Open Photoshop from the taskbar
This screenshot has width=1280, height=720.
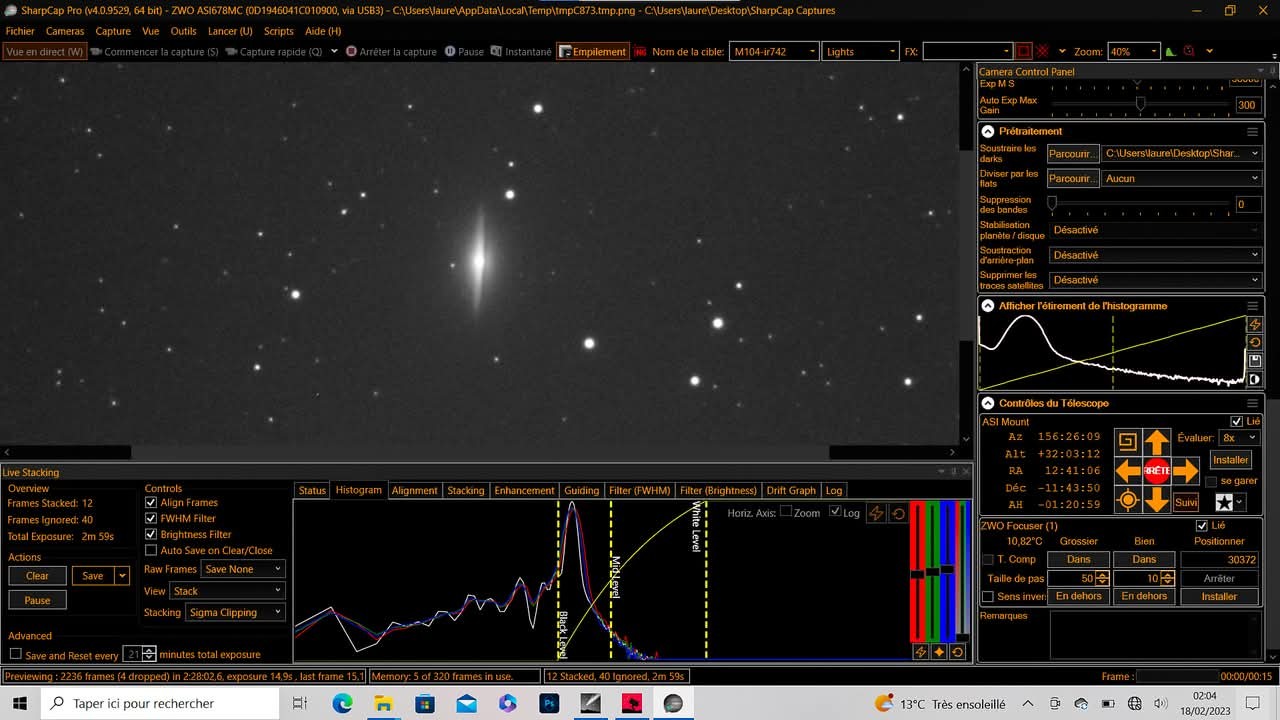(x=549, y=704)
